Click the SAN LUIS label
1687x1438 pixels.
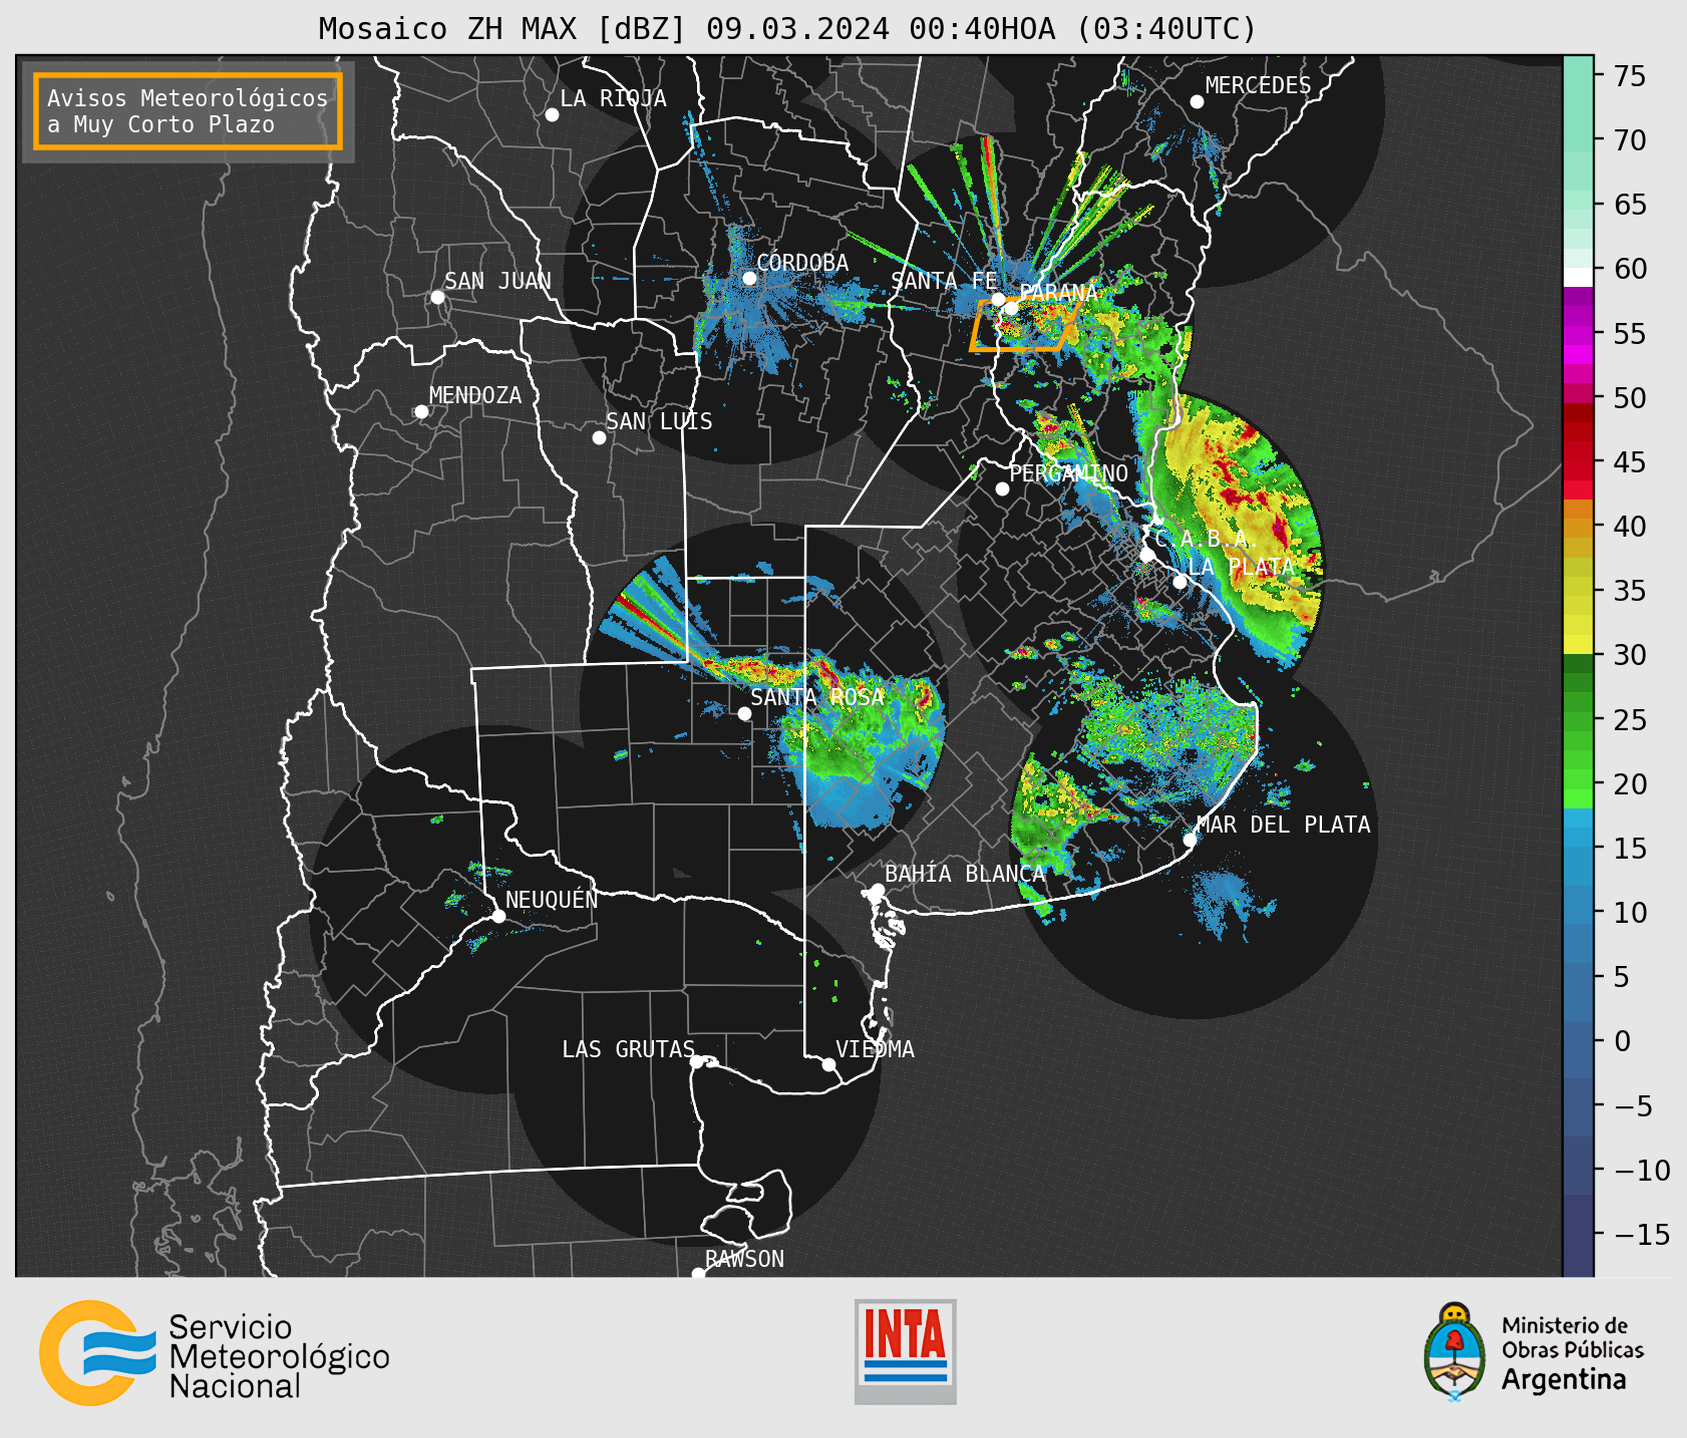pos(660,421)
